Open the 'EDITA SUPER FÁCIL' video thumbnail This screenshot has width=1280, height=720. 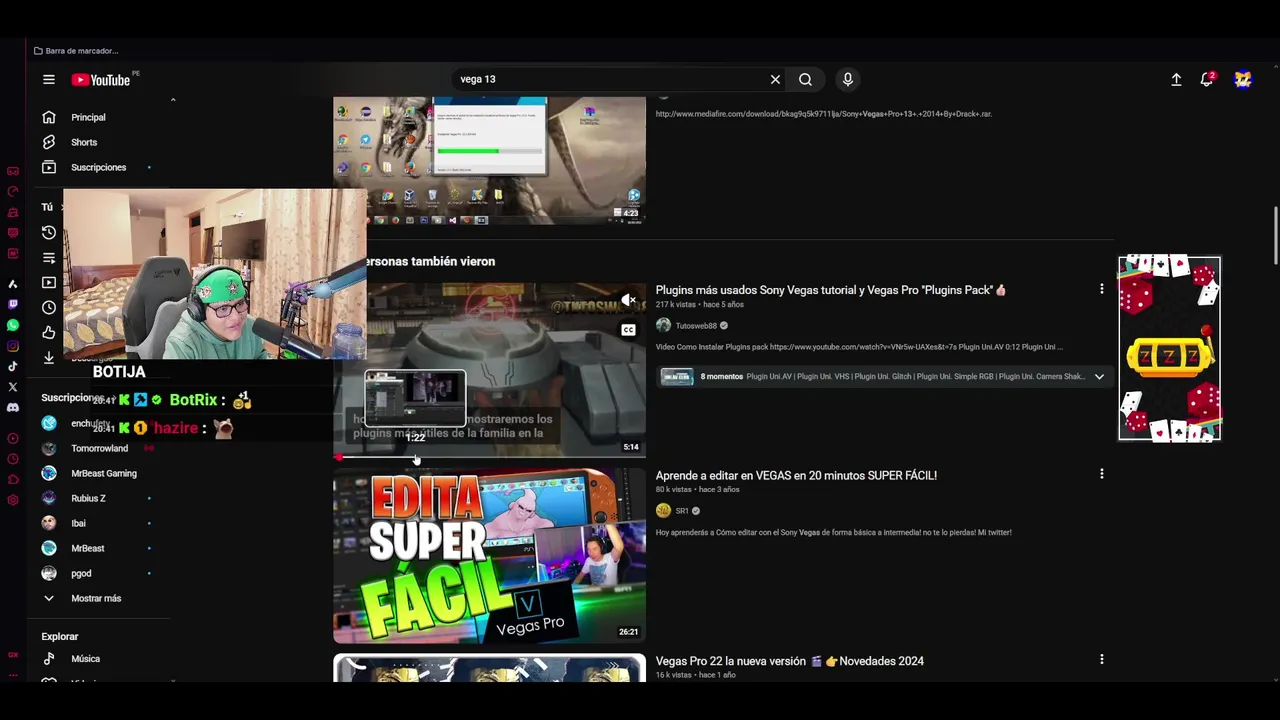490,555
